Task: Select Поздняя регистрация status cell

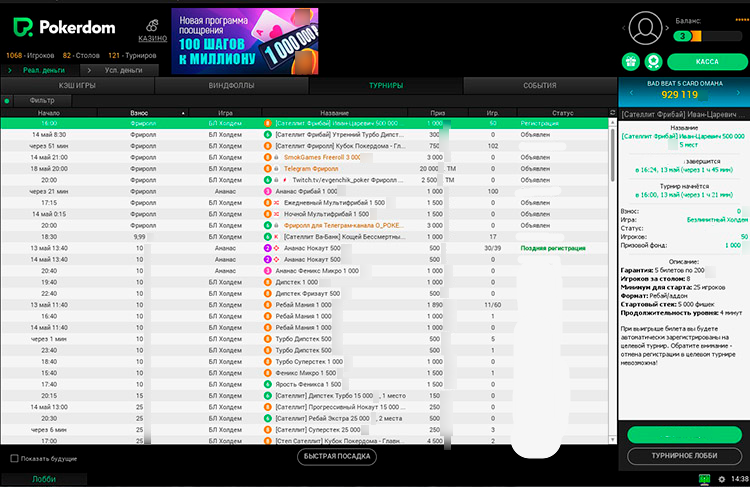Action: (x=553, y=248)
